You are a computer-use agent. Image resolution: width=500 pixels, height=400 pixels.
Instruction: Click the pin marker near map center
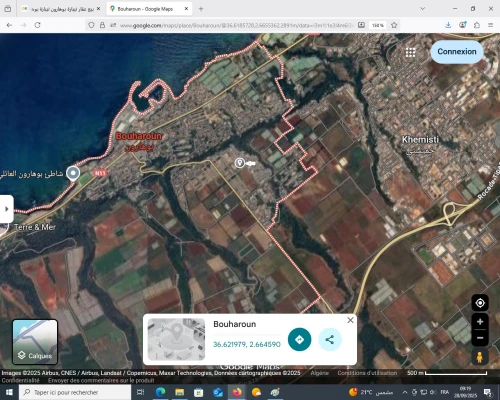[x=239, y=163]
